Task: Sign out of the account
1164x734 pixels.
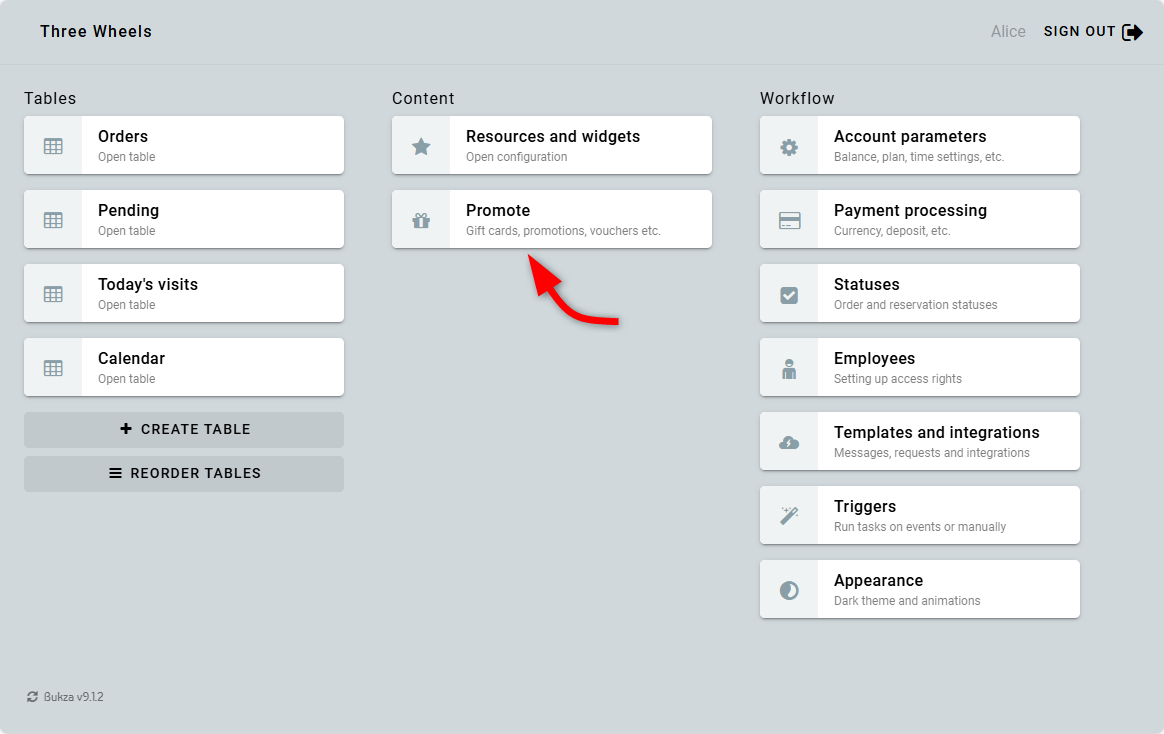Action: (1092, 32)
